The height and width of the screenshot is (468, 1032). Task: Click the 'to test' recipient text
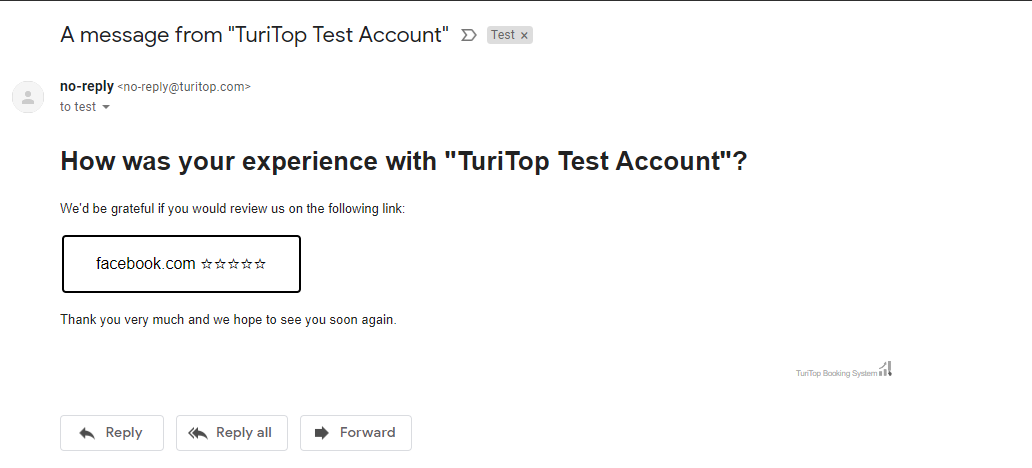[78, 107]
